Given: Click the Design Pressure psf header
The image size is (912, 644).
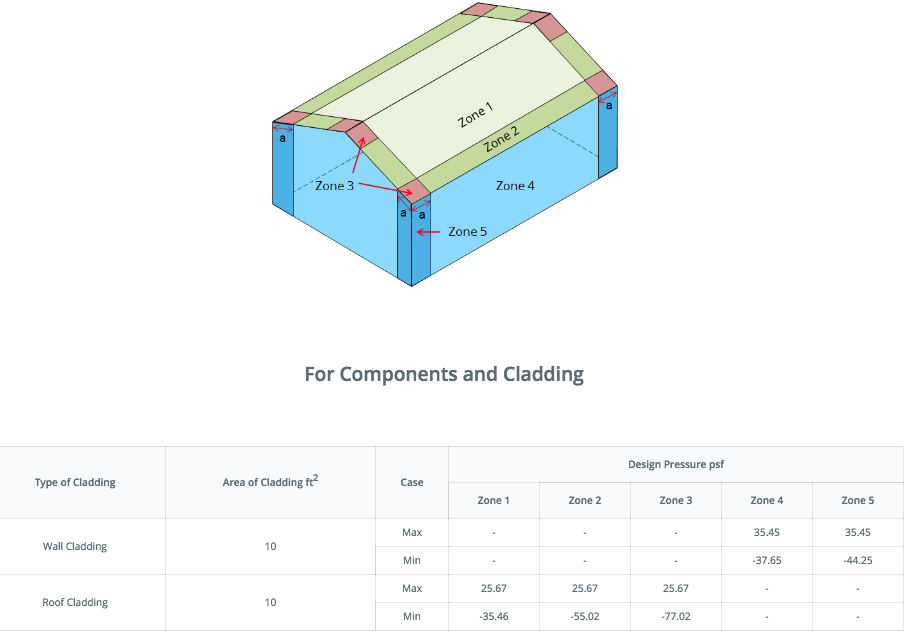Looking at the screenshot, I should point(676,464).
